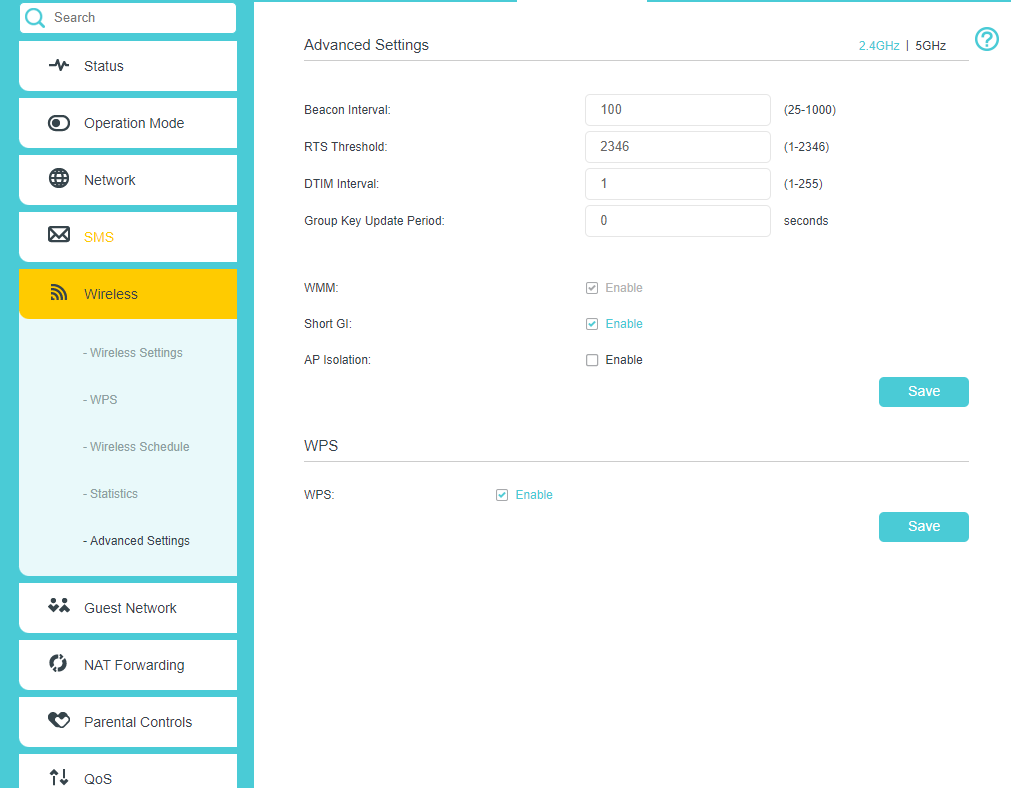Collapse the Wireless menu section

point(128,294)
